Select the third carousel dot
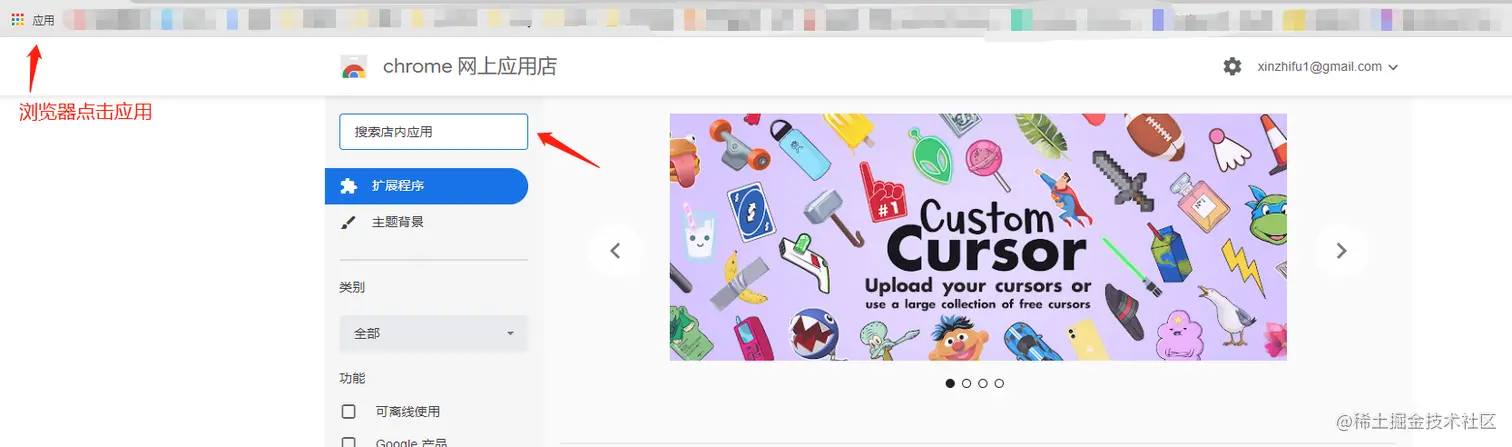 tap(983, 383)
